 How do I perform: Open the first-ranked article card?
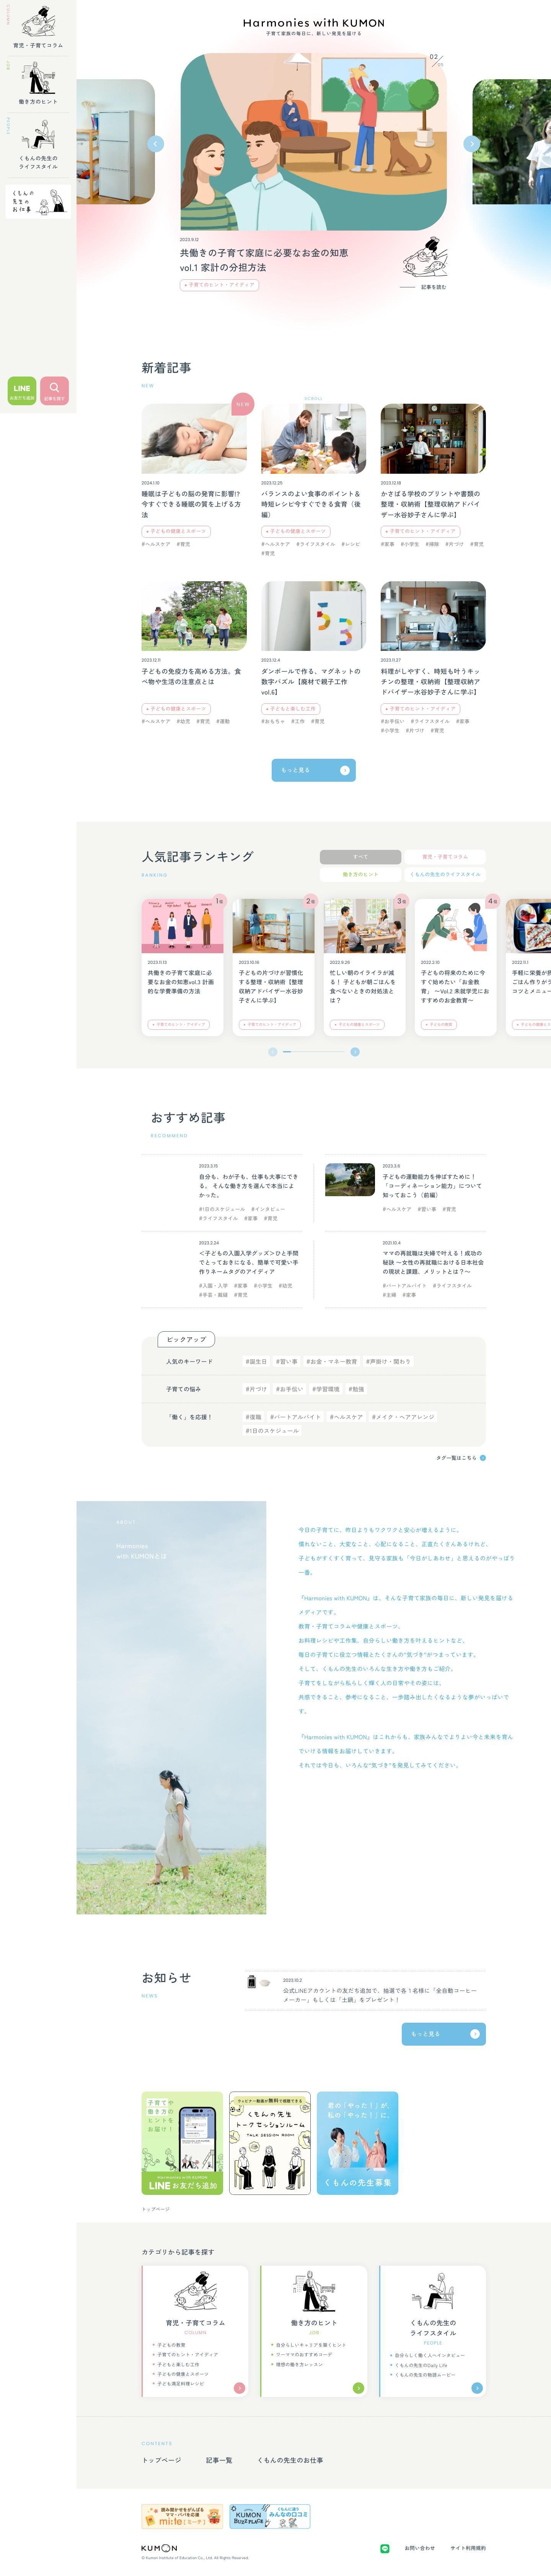182,965
